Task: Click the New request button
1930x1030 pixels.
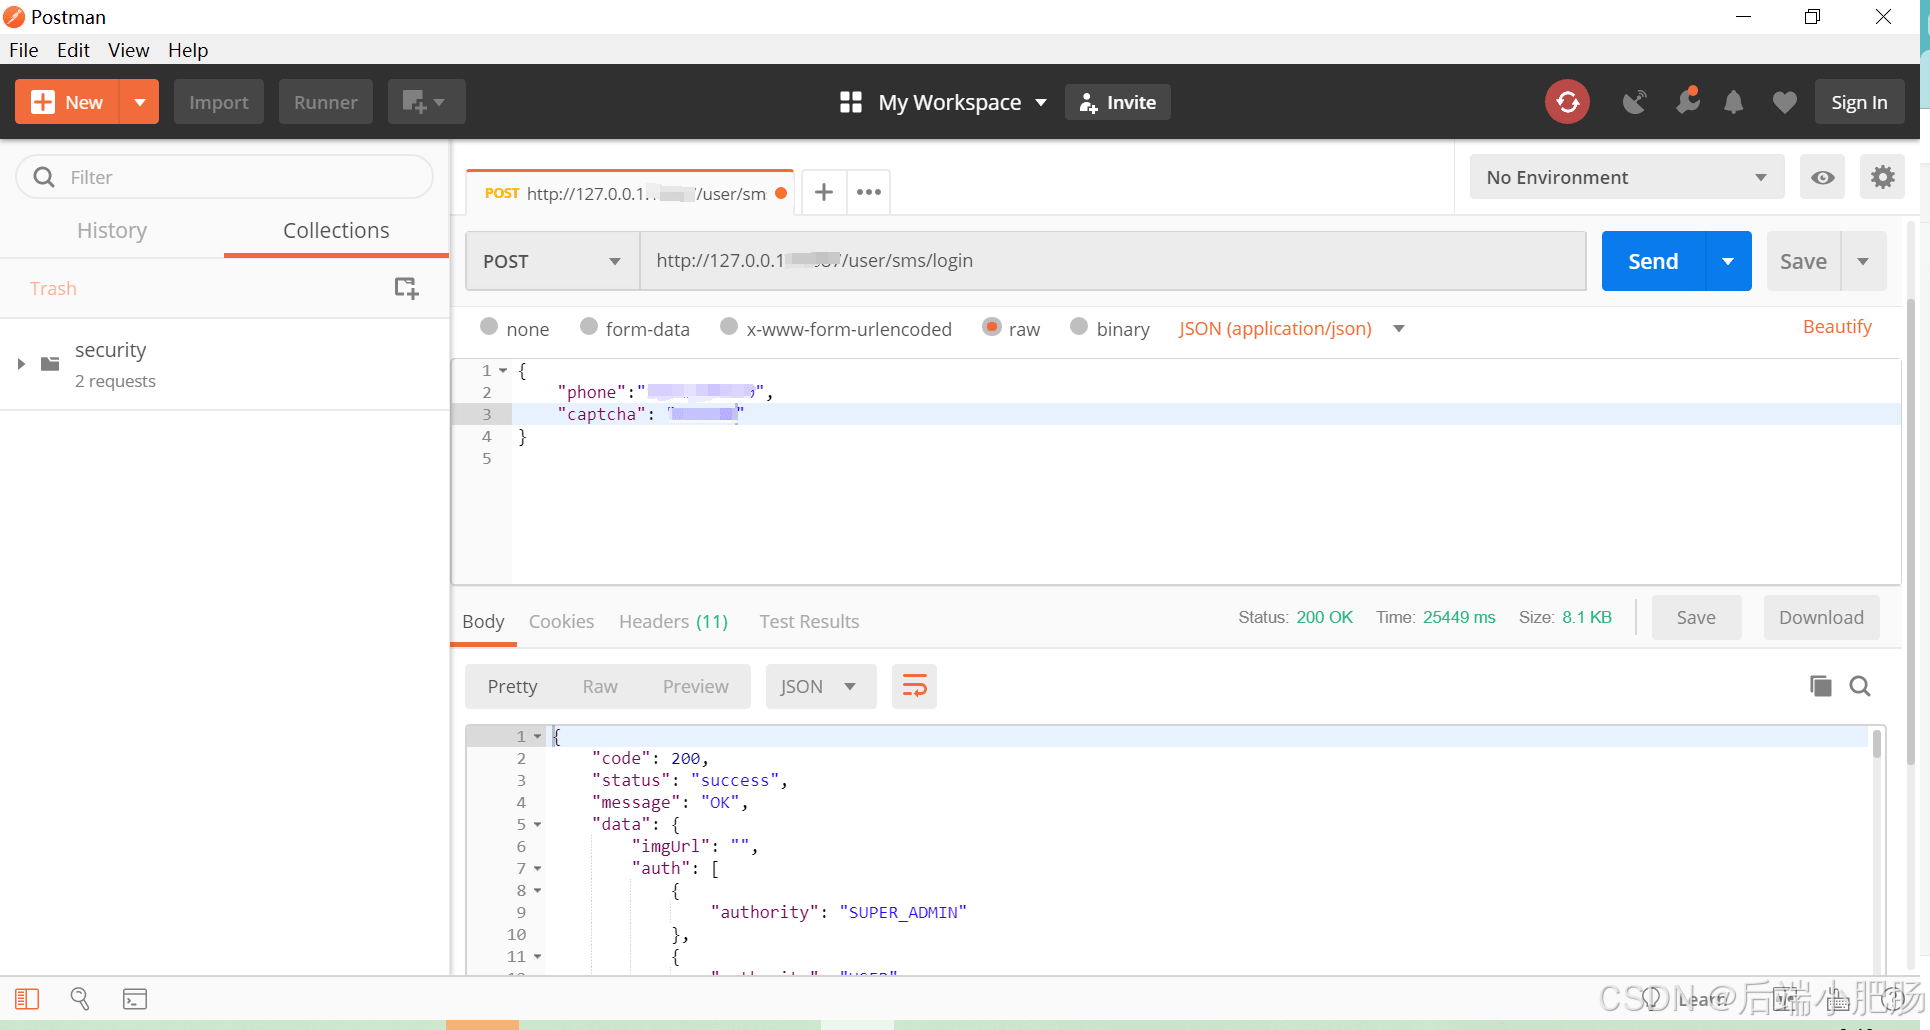Action: click(67, 102)
